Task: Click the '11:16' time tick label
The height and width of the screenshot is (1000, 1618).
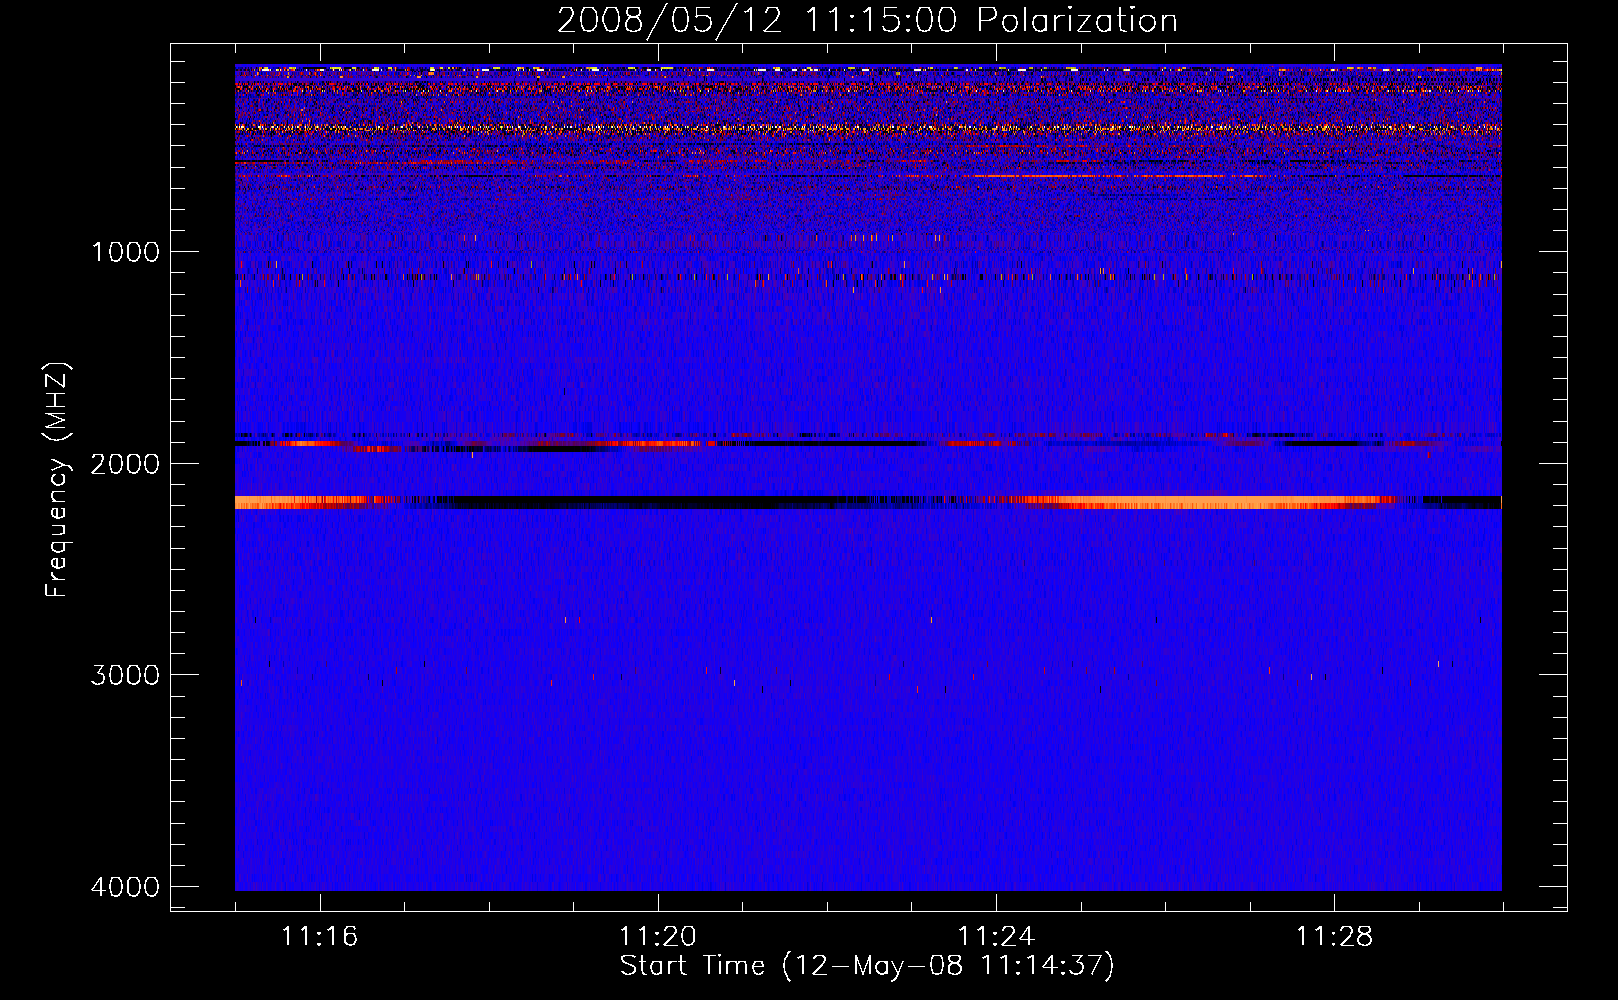Action: coord(320,936)
